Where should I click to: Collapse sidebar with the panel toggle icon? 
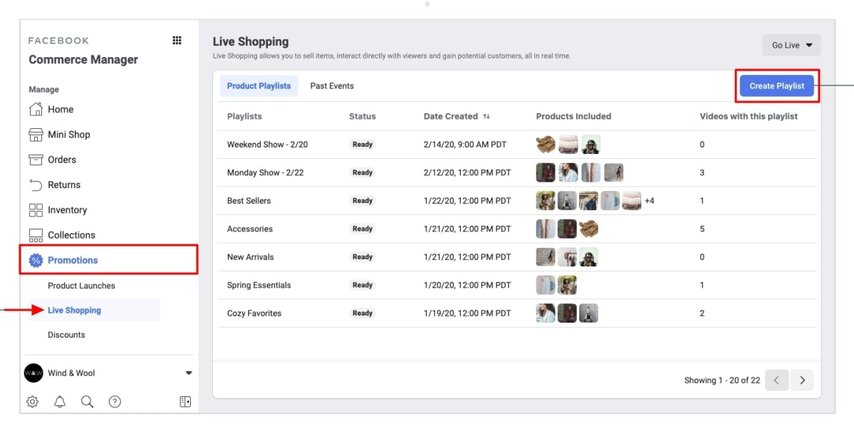(x=185, y=402)
